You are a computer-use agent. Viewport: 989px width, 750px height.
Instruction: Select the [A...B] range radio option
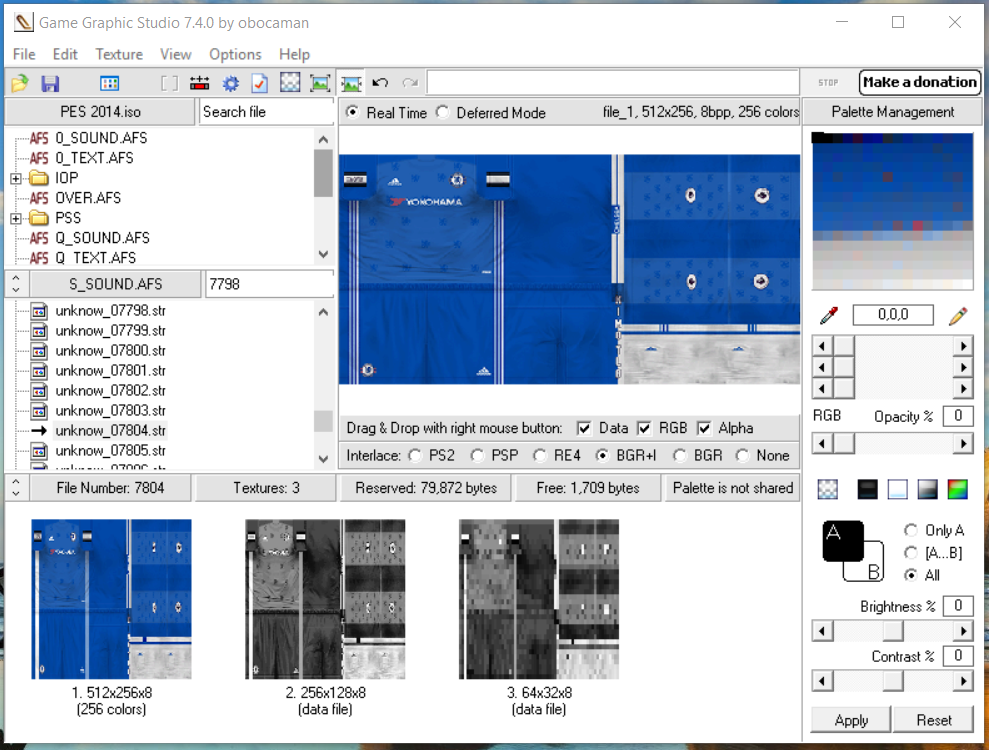[911, 553]
